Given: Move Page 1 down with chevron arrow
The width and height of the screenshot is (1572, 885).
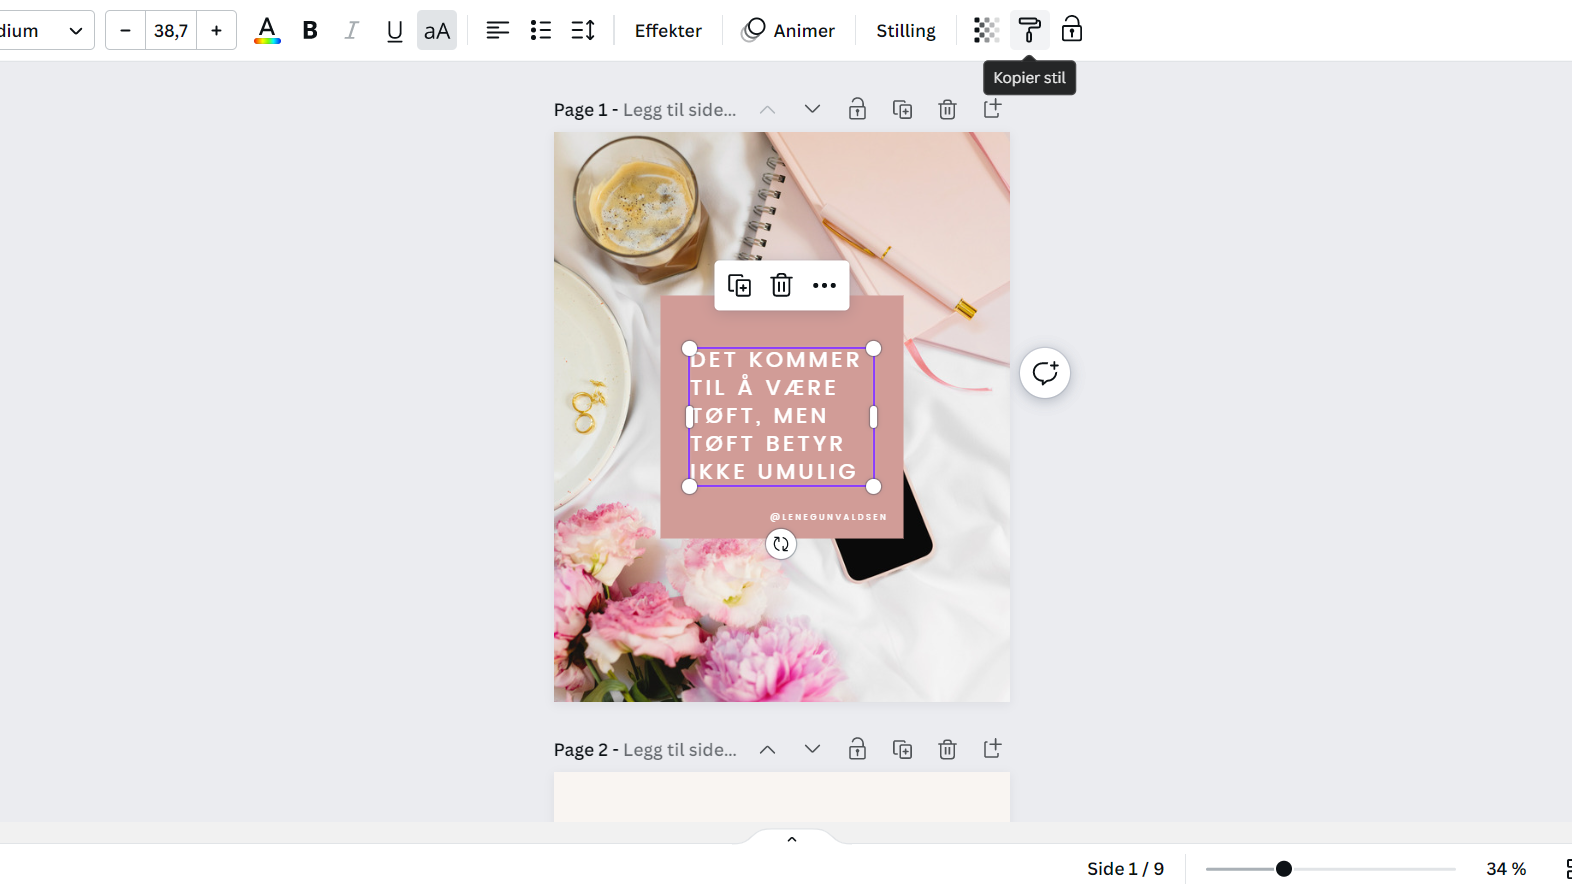Looking at the screenshot, I should pos(812,109).
